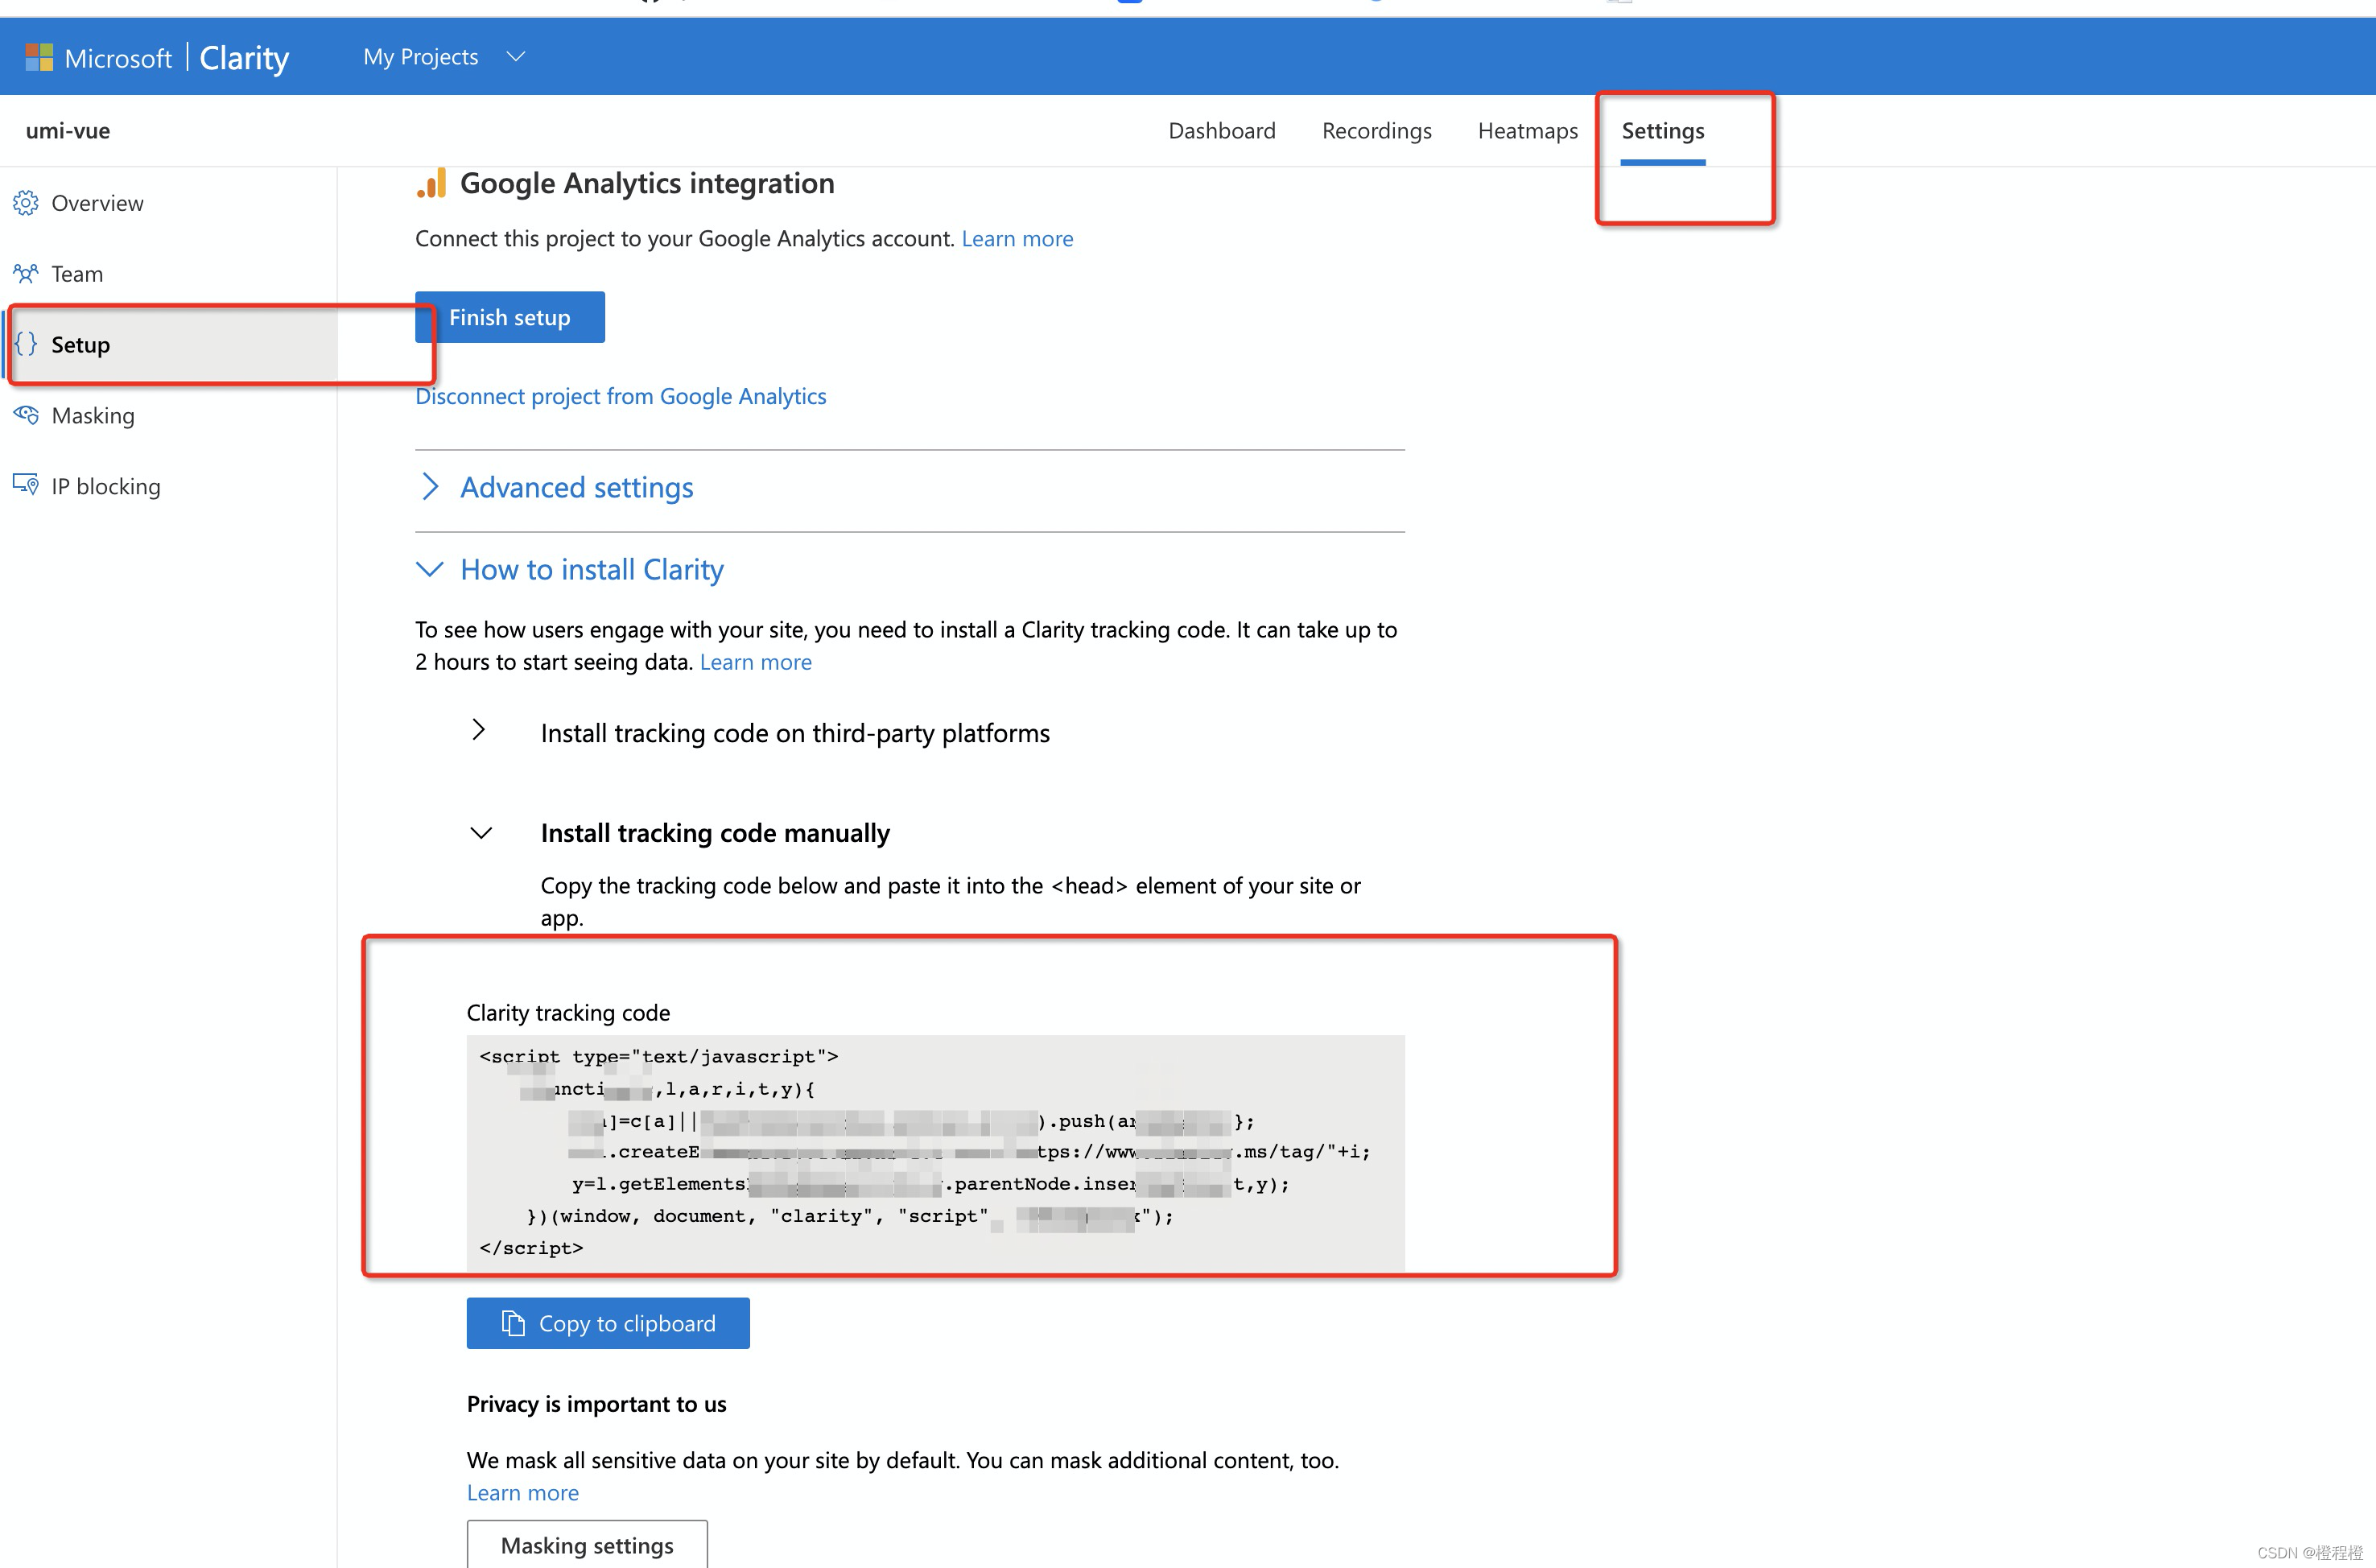Click the clipboard icon on Copy button
Screen dimensions: 2376x1568
[x=513, y=1323]
